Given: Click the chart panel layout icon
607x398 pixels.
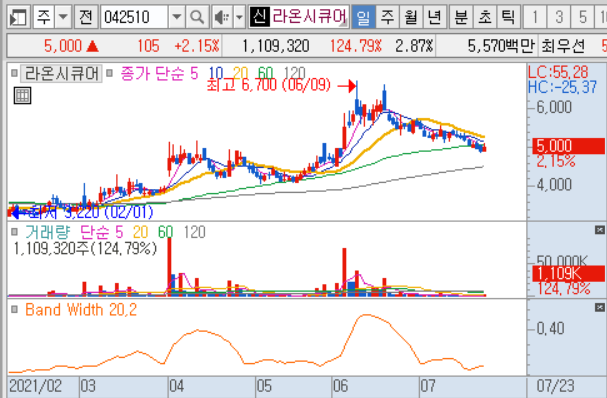Looking at the screenshot, I should point(18,17).
